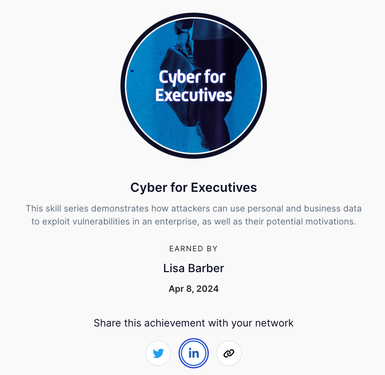The width and height of the screenshot is (385, 375).
Task: Click white 'Executives' word inside the badge
Action: point(194,95)
